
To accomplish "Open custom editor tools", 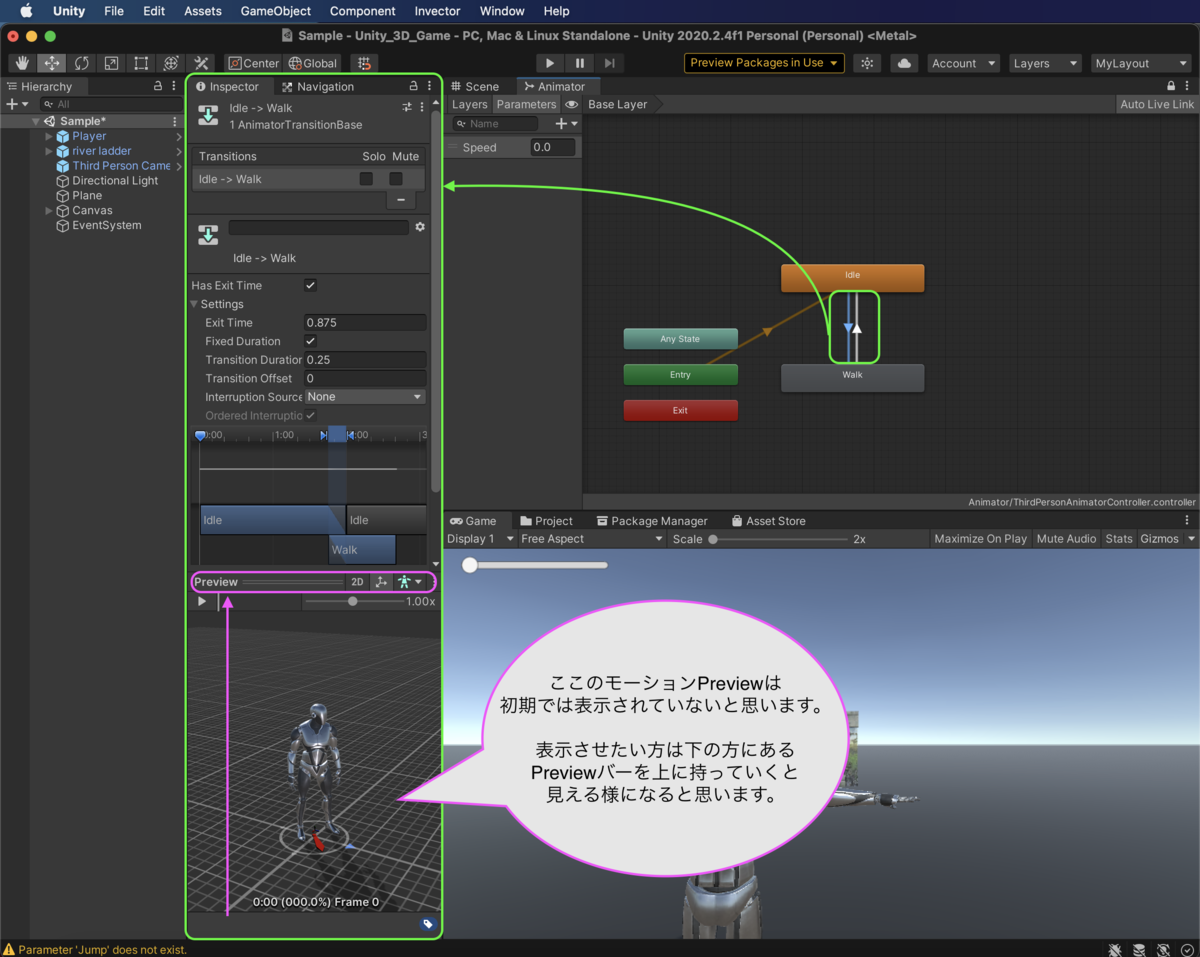I will (x=201, y=63).
